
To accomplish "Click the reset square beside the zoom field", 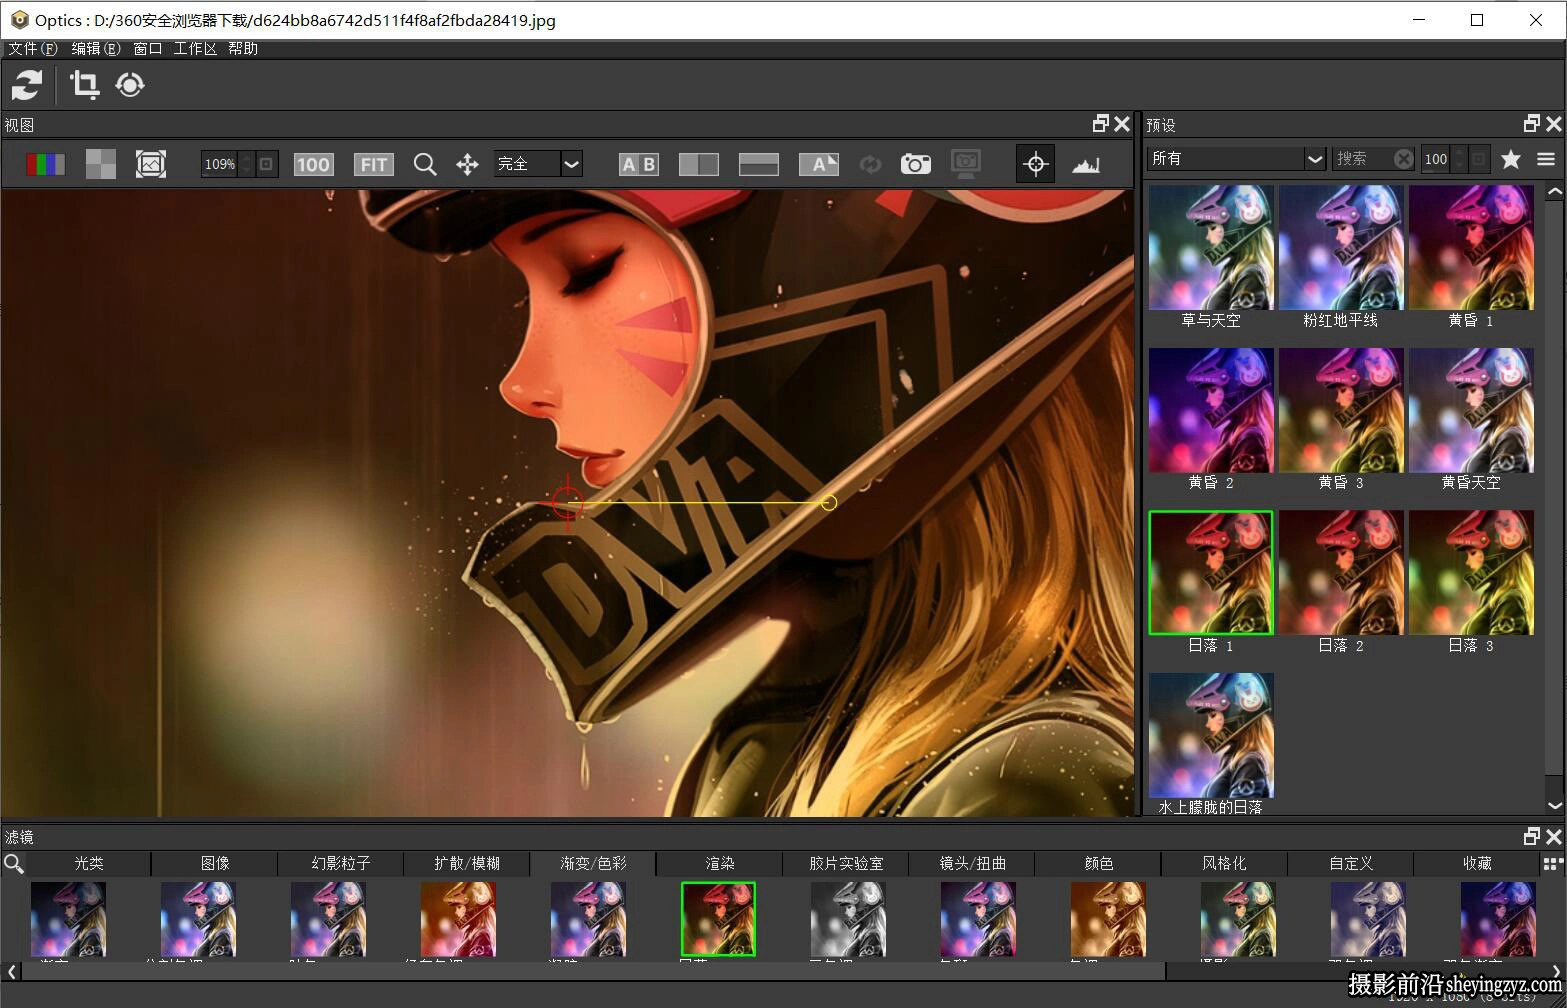I will [x=267, y=164].
